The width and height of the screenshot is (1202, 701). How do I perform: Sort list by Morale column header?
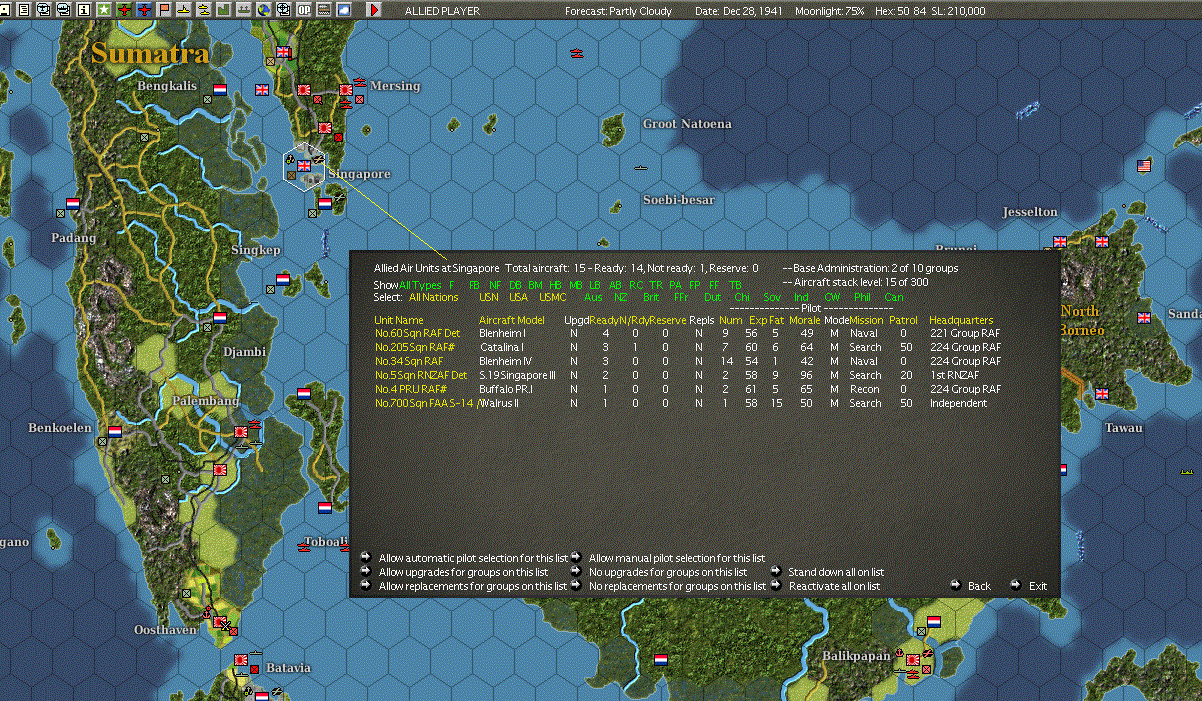805,320
